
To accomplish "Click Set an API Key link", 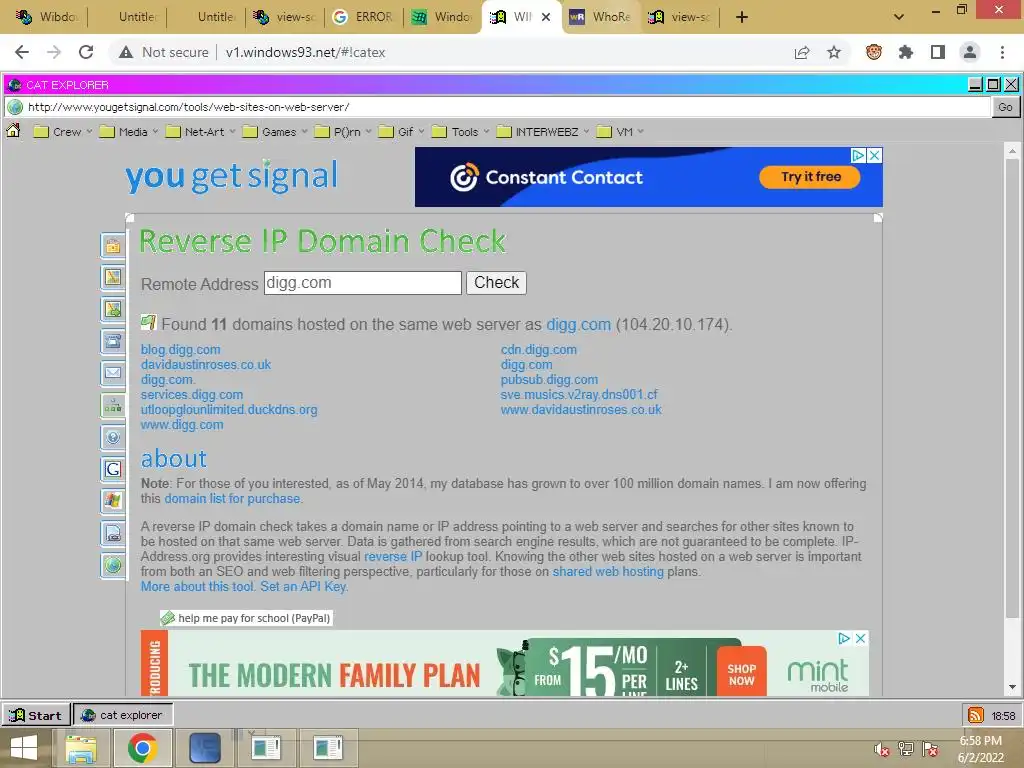I will tap(303, 586).
